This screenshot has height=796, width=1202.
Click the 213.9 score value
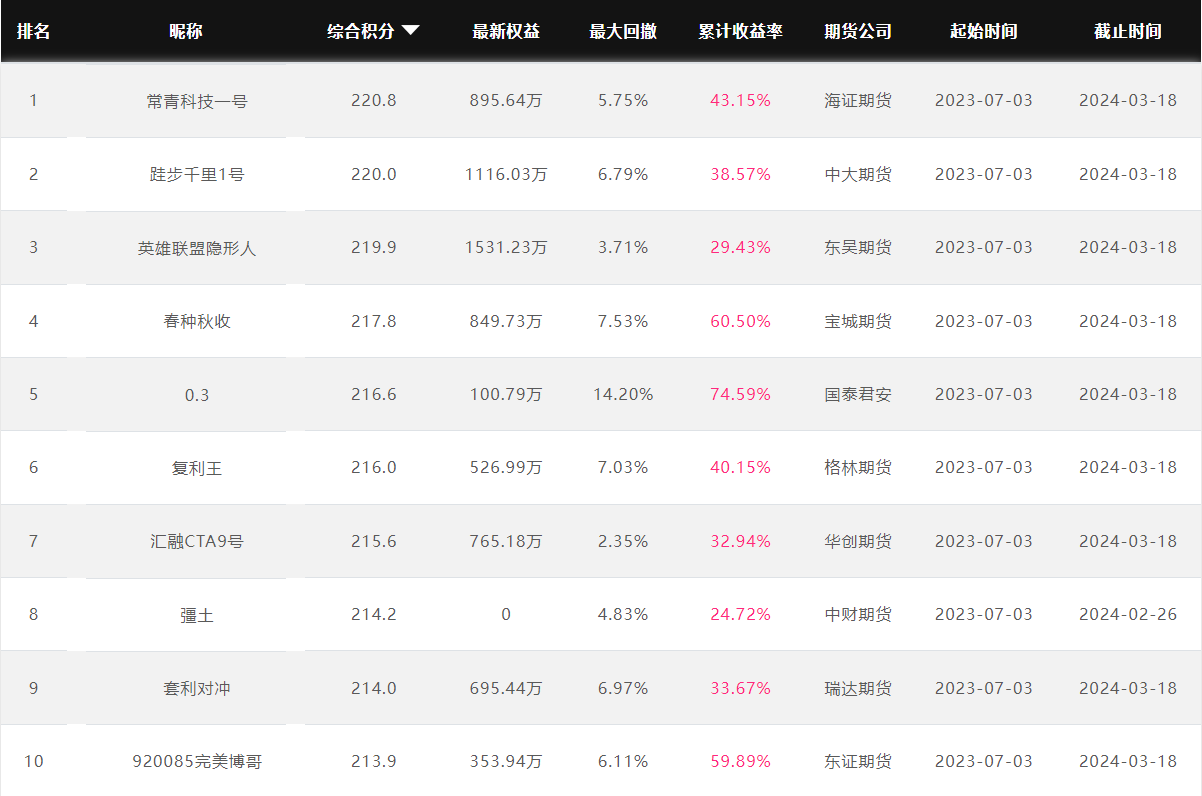[374, 761]
